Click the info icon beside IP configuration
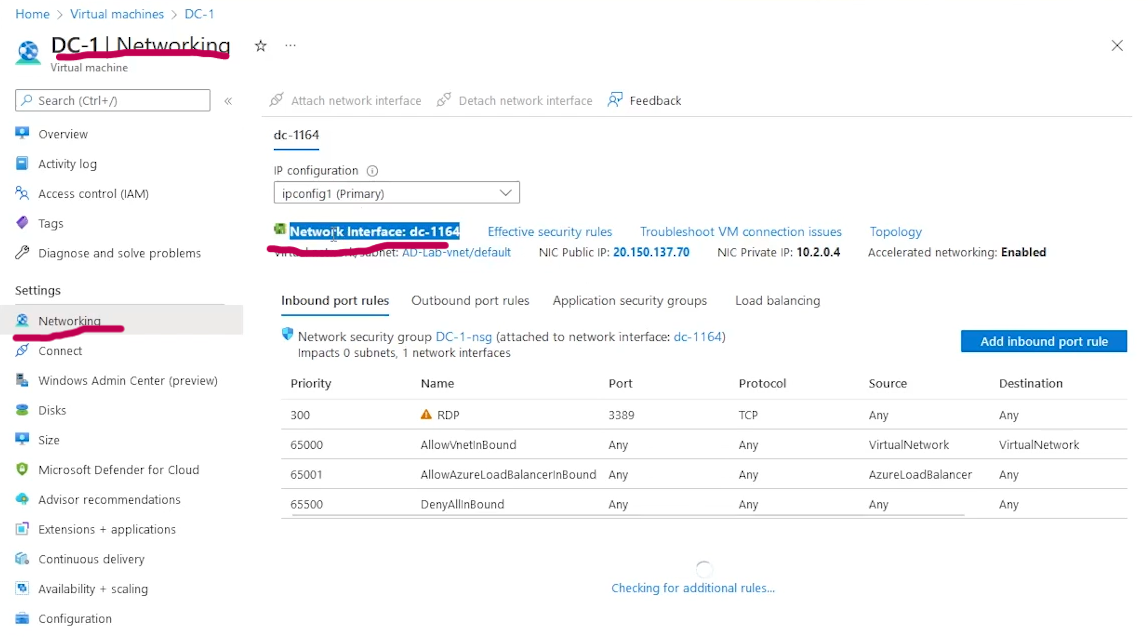This screenshot has width=1148, height=637. 372,171
